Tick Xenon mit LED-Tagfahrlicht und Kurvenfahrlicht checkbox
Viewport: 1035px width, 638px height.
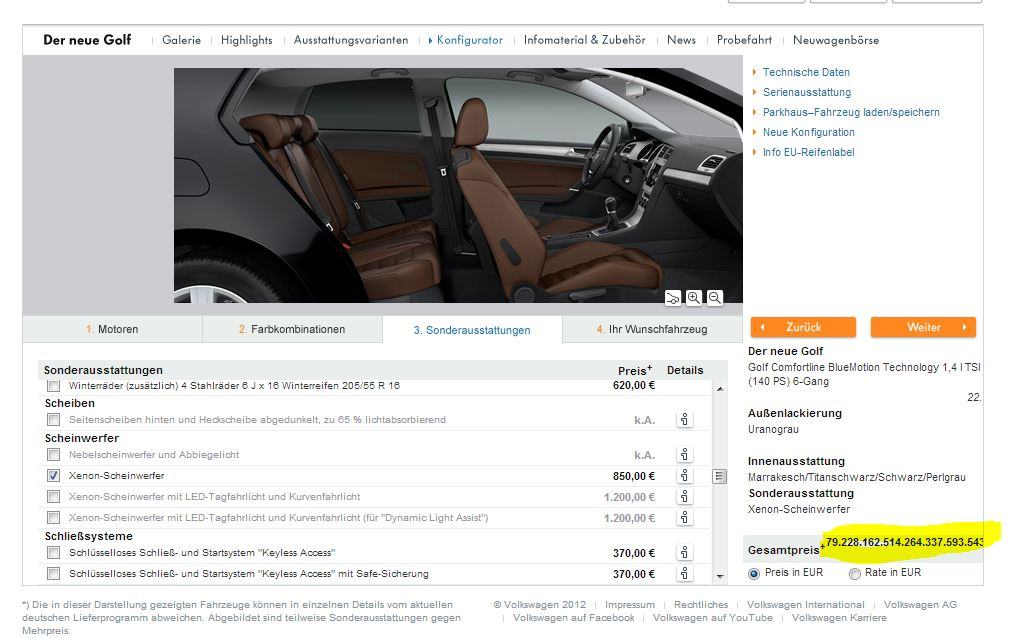click(53, 497)
